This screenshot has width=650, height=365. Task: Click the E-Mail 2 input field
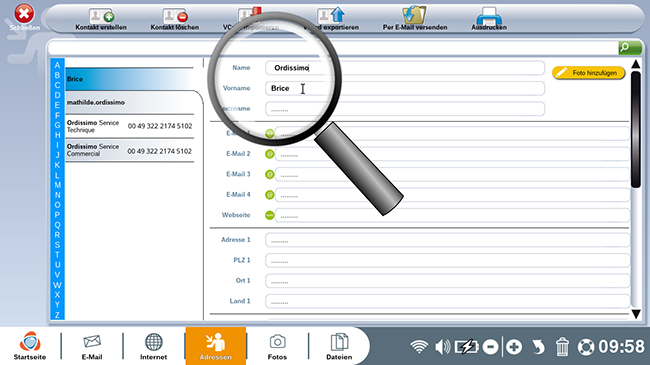tap(453, 154)
